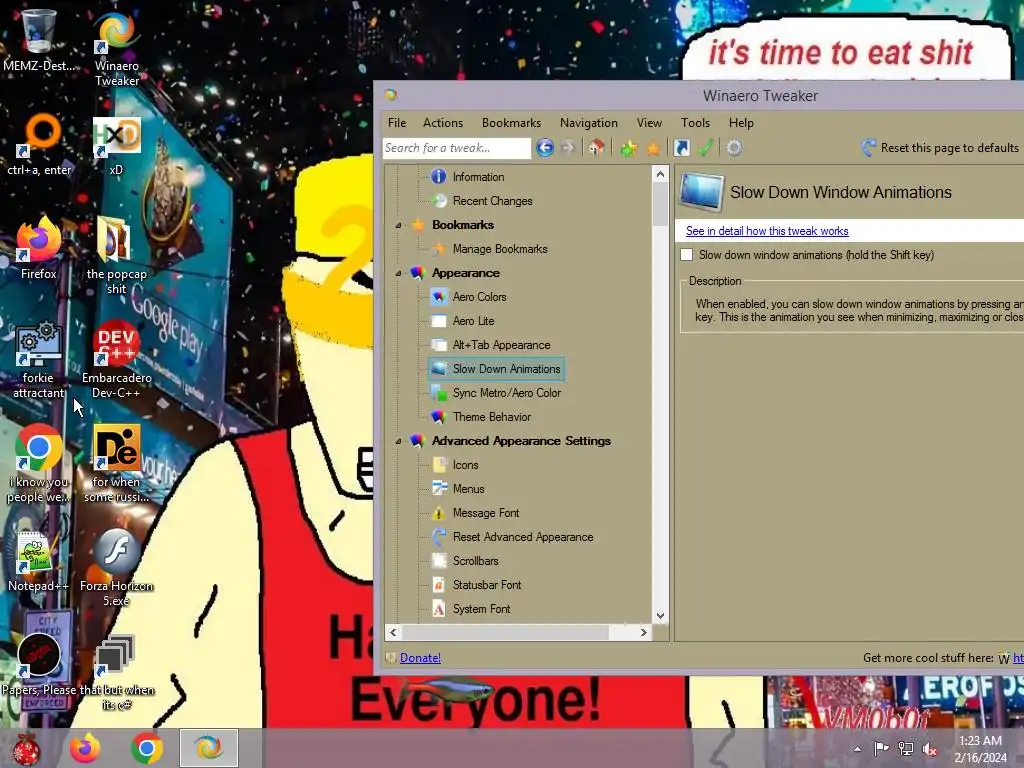Select Chrome i know you people desktop icon
The image size is (1024, 768).
pyautogui.click(x=39, y=464)
